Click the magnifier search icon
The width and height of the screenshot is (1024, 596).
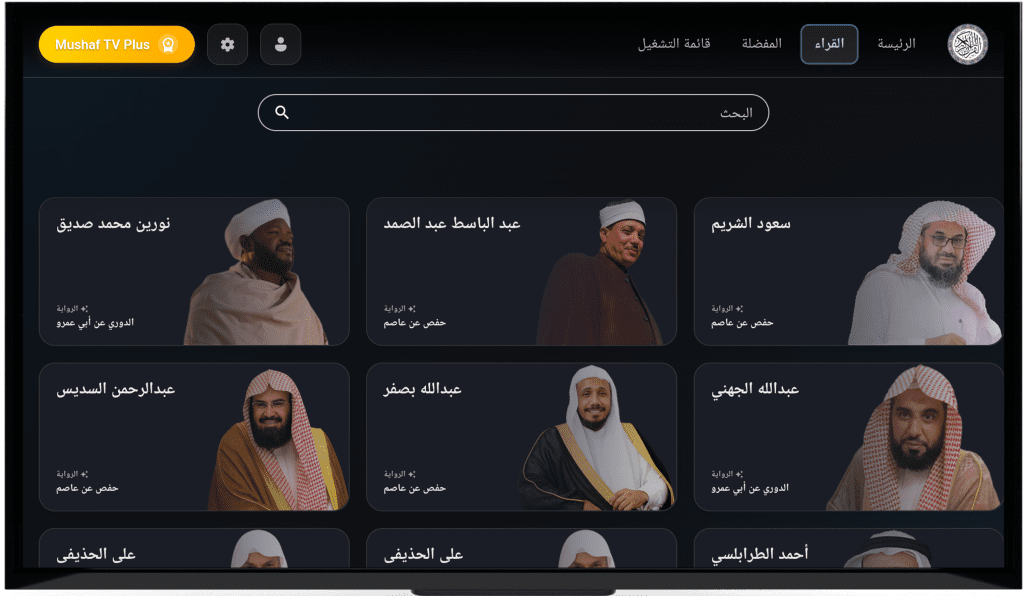(282, 113)
